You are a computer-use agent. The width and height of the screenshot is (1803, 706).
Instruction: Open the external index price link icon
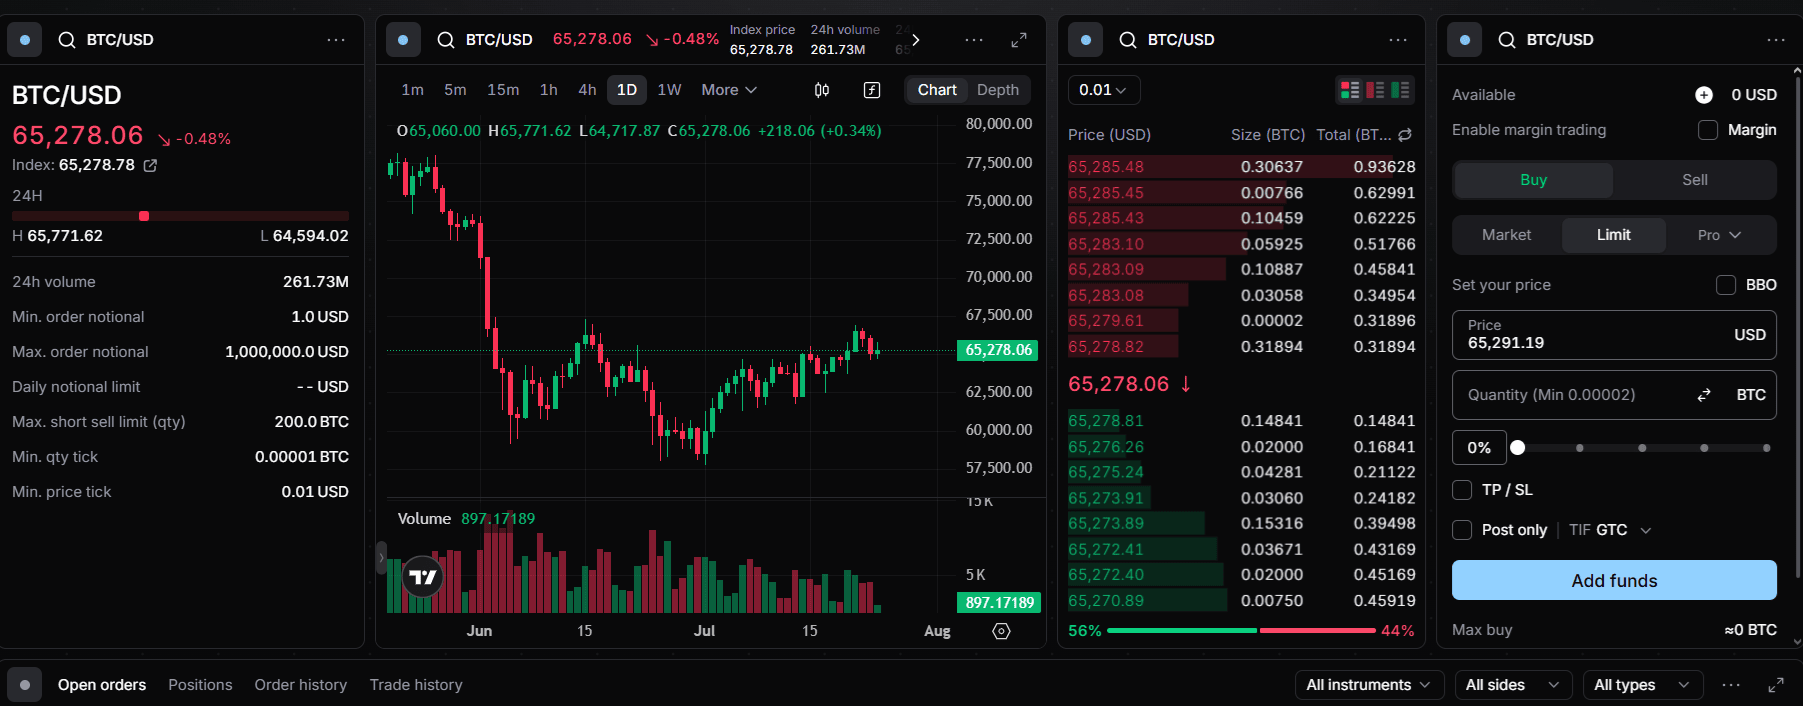150,165
